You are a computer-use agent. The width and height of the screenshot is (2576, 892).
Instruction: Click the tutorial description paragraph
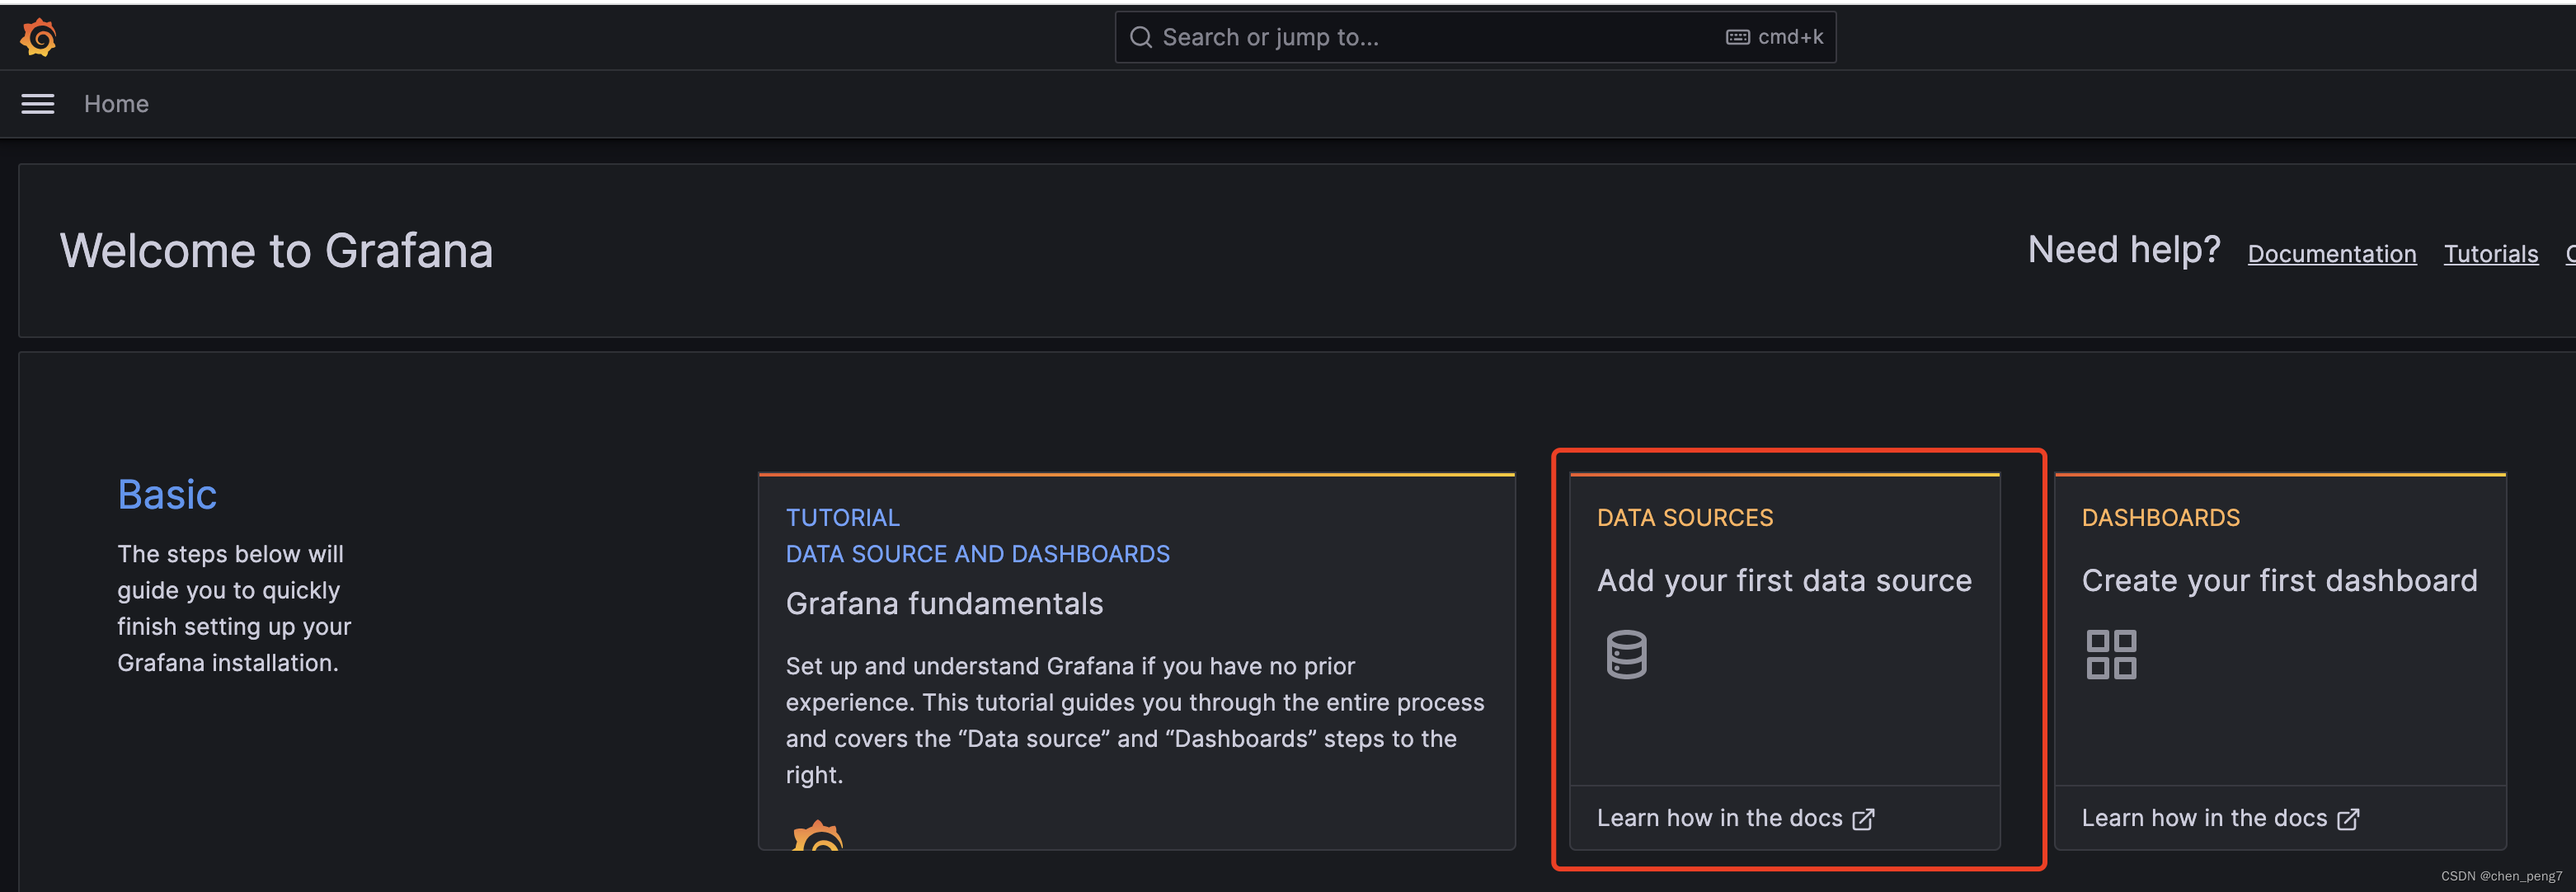pos(1135,720)
